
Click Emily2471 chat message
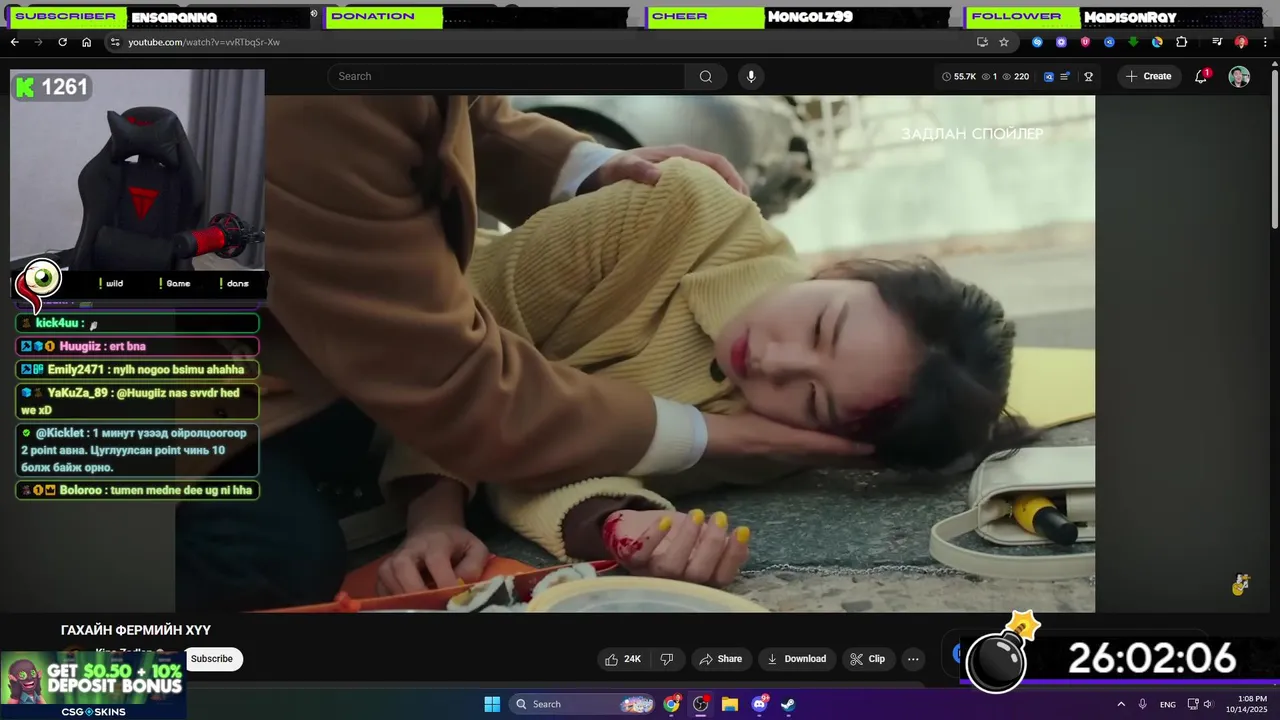point(137,369)
